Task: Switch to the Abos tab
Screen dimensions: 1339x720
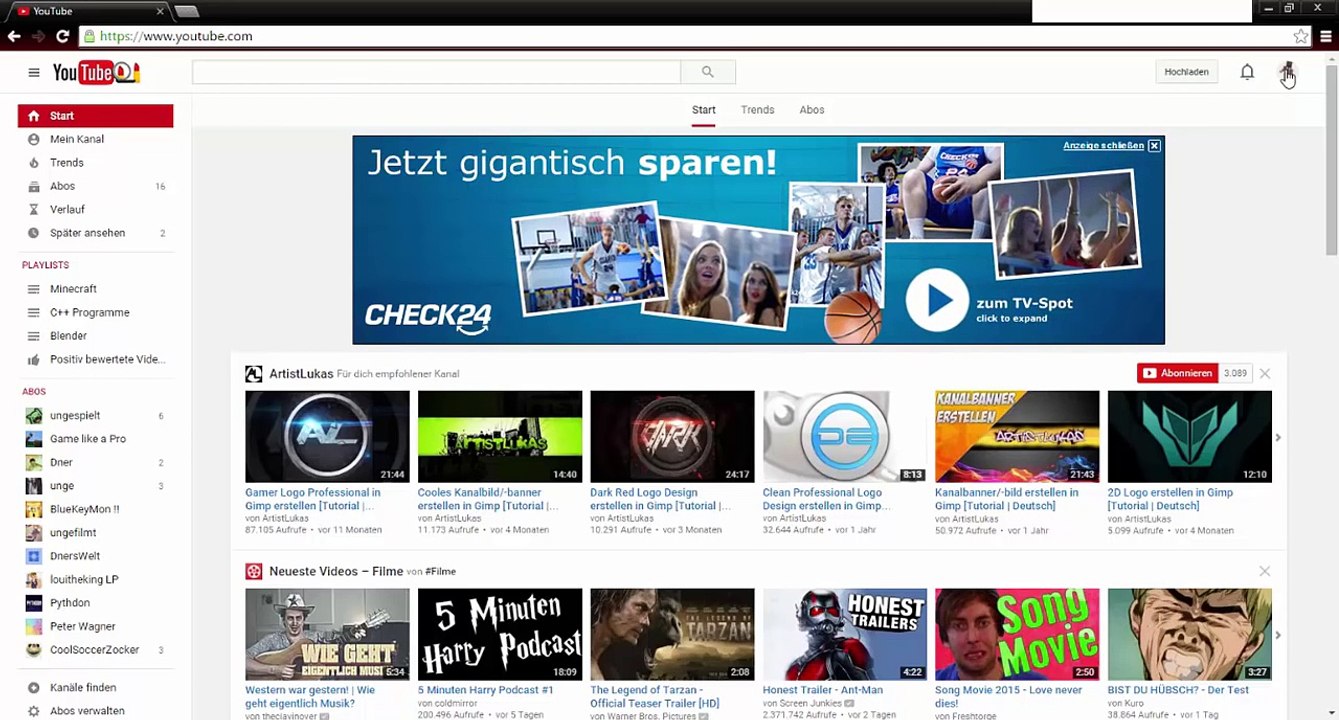Action: 812,110
